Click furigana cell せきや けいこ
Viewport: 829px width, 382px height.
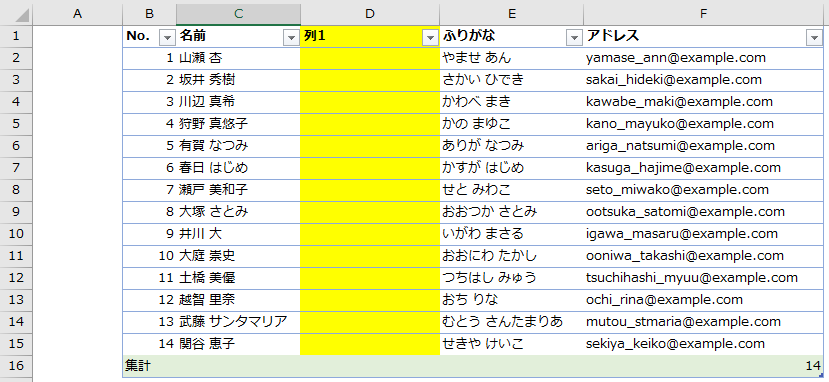pyautogui.click(x=511, y=343)
